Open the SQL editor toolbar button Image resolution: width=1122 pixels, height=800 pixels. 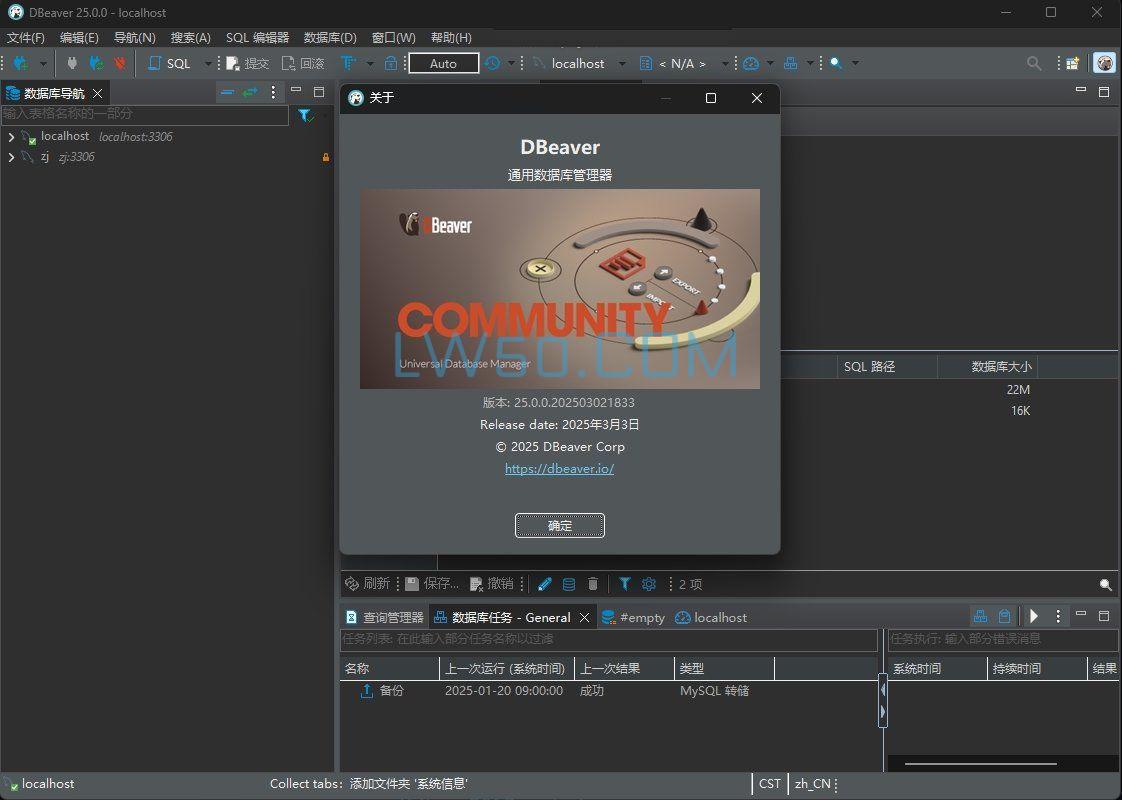coord(169,63)
